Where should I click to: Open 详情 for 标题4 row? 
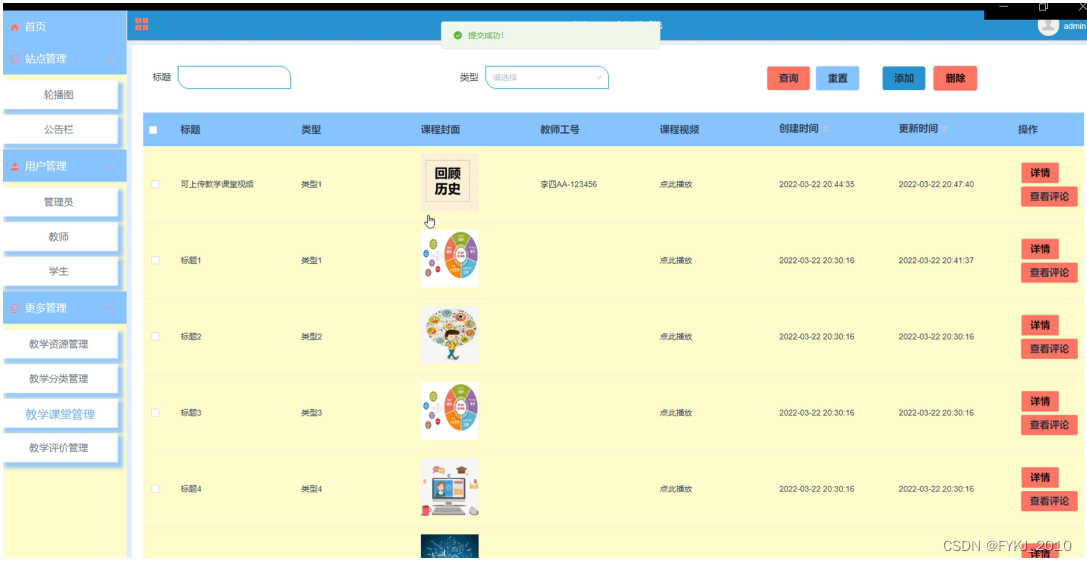(1040, 477)
